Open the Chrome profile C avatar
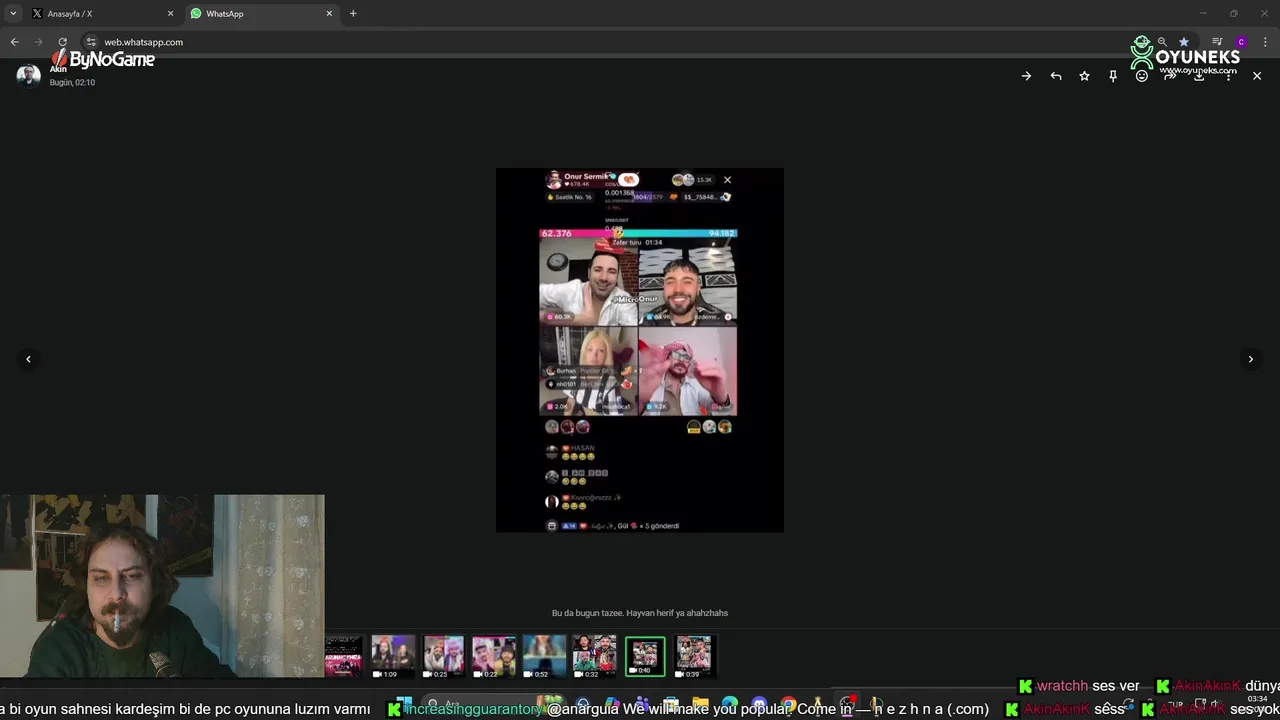The height and width of the screenshot is (720, 1280). [1241, 42]
